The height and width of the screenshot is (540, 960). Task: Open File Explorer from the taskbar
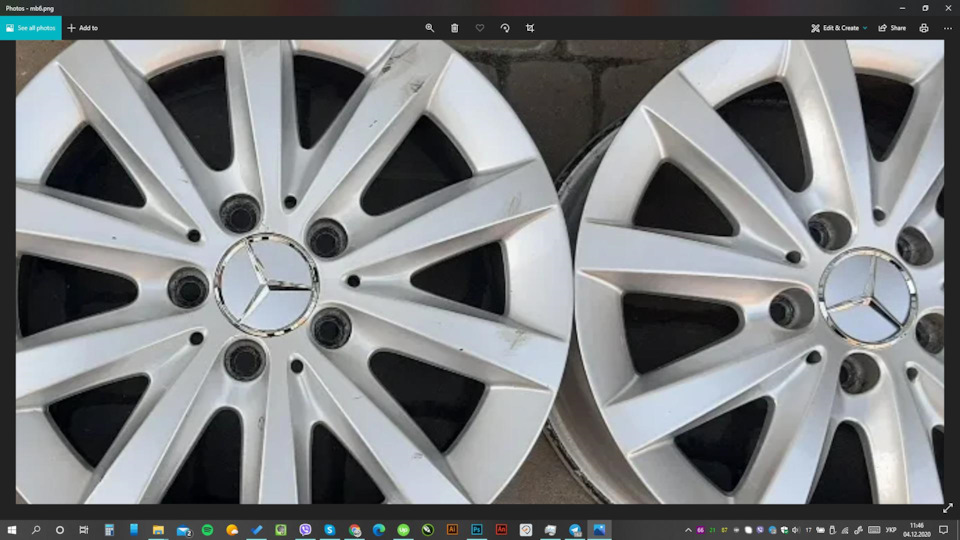[x=158, y=530]
